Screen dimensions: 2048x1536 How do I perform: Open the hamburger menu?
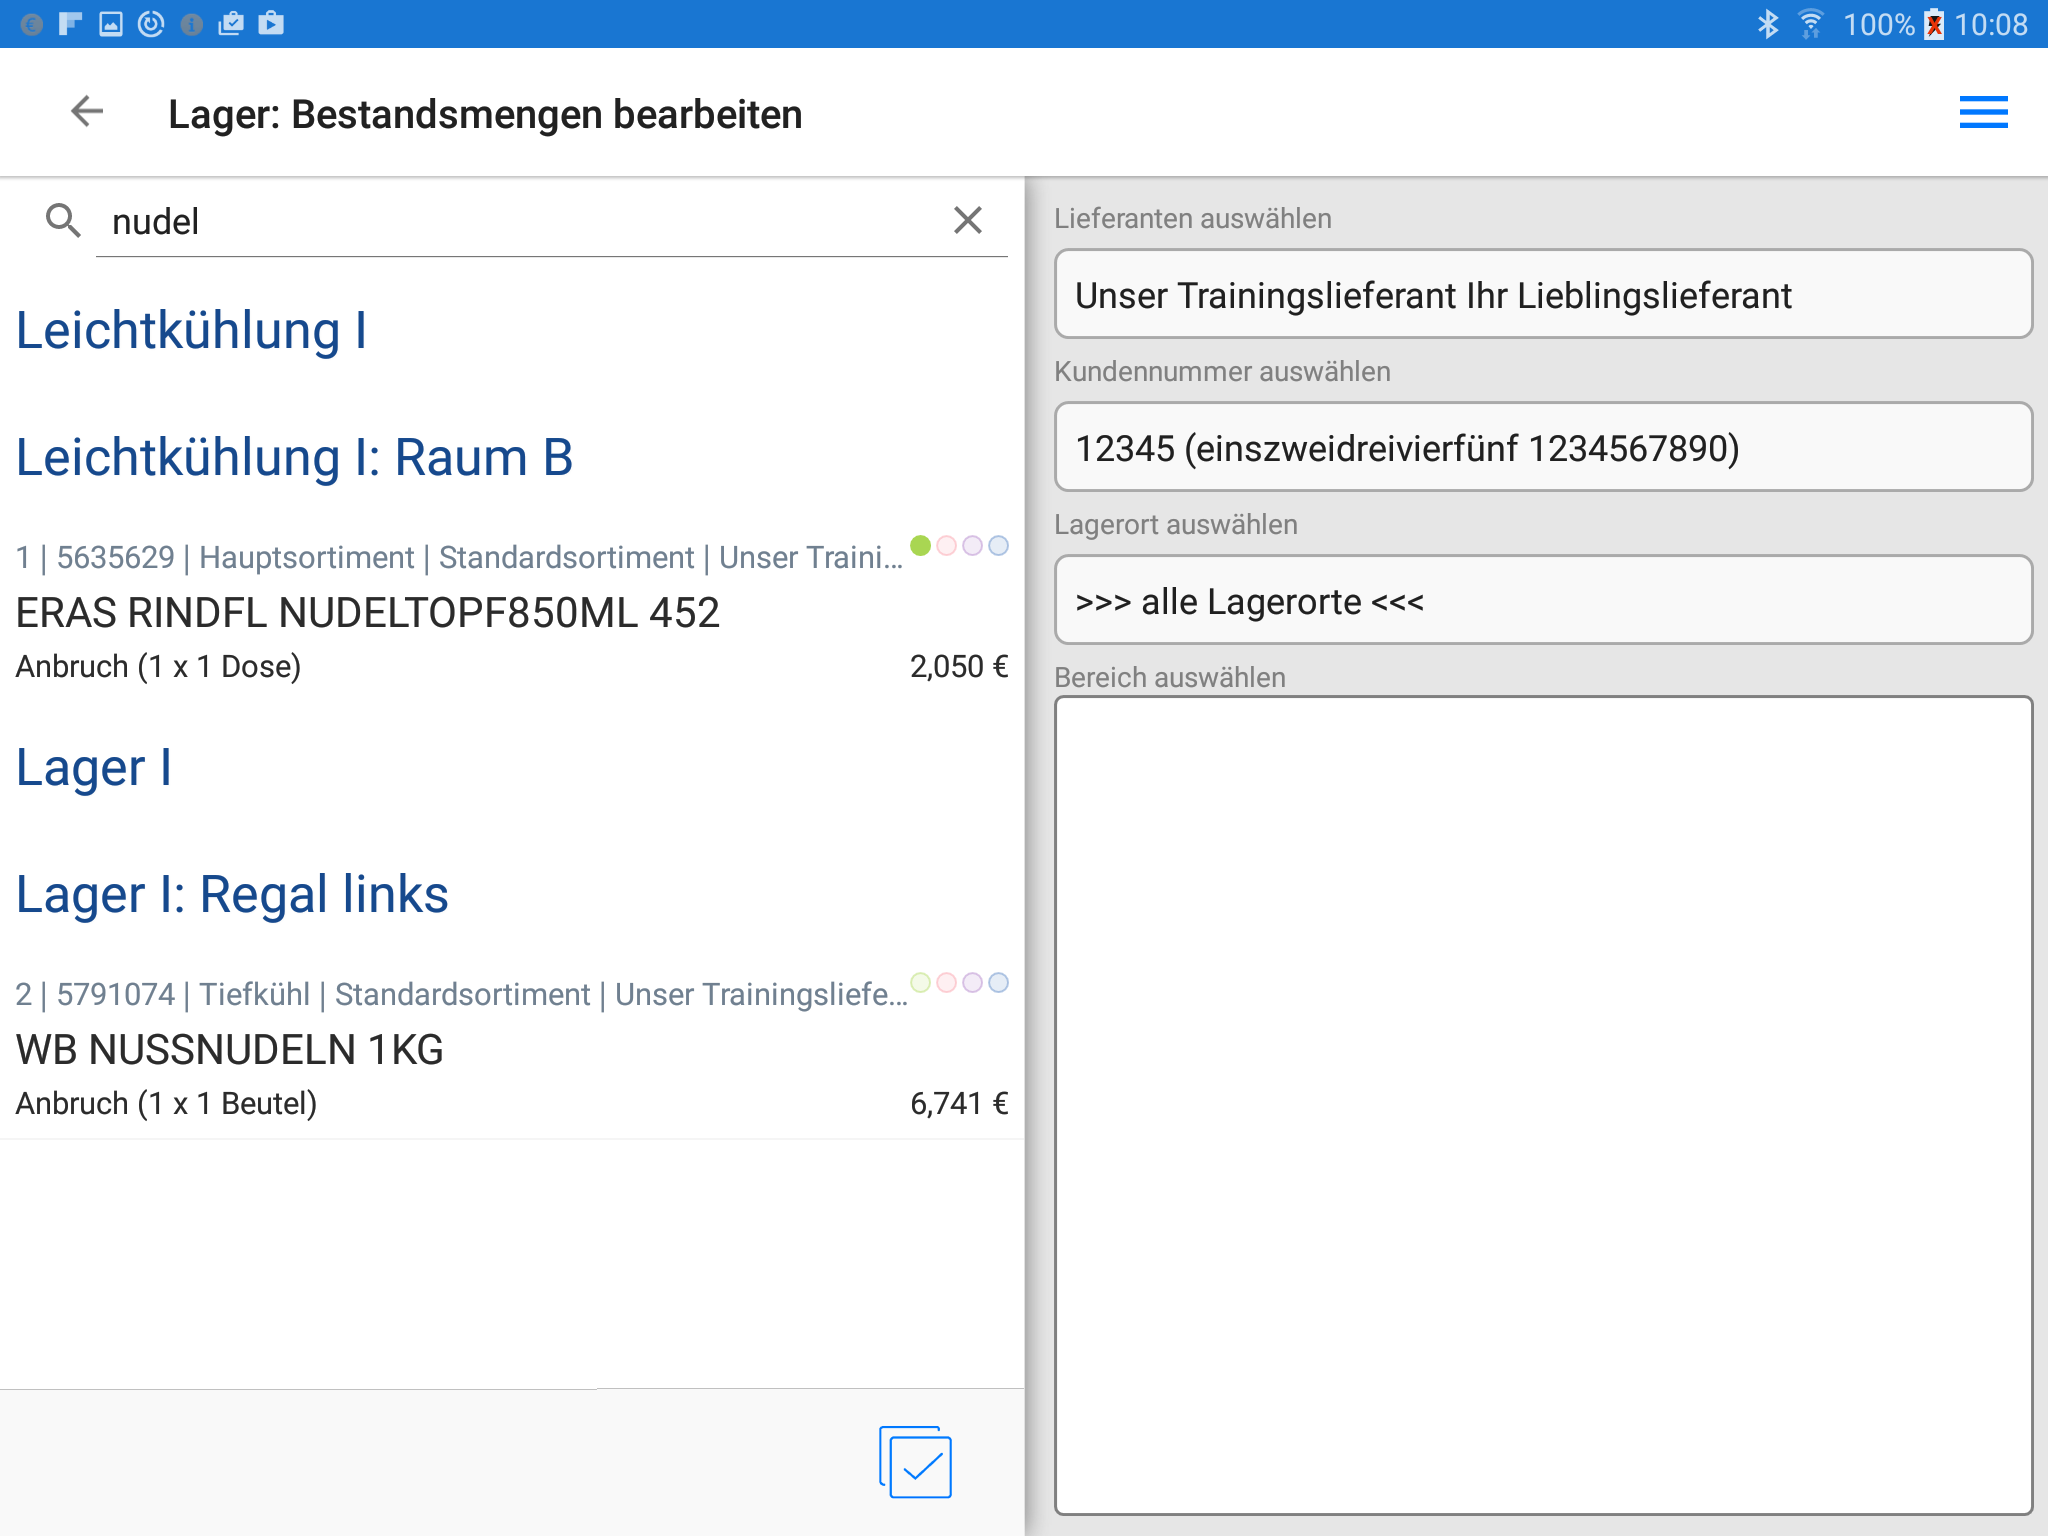pyautogui.click(x=1983, y=112)
